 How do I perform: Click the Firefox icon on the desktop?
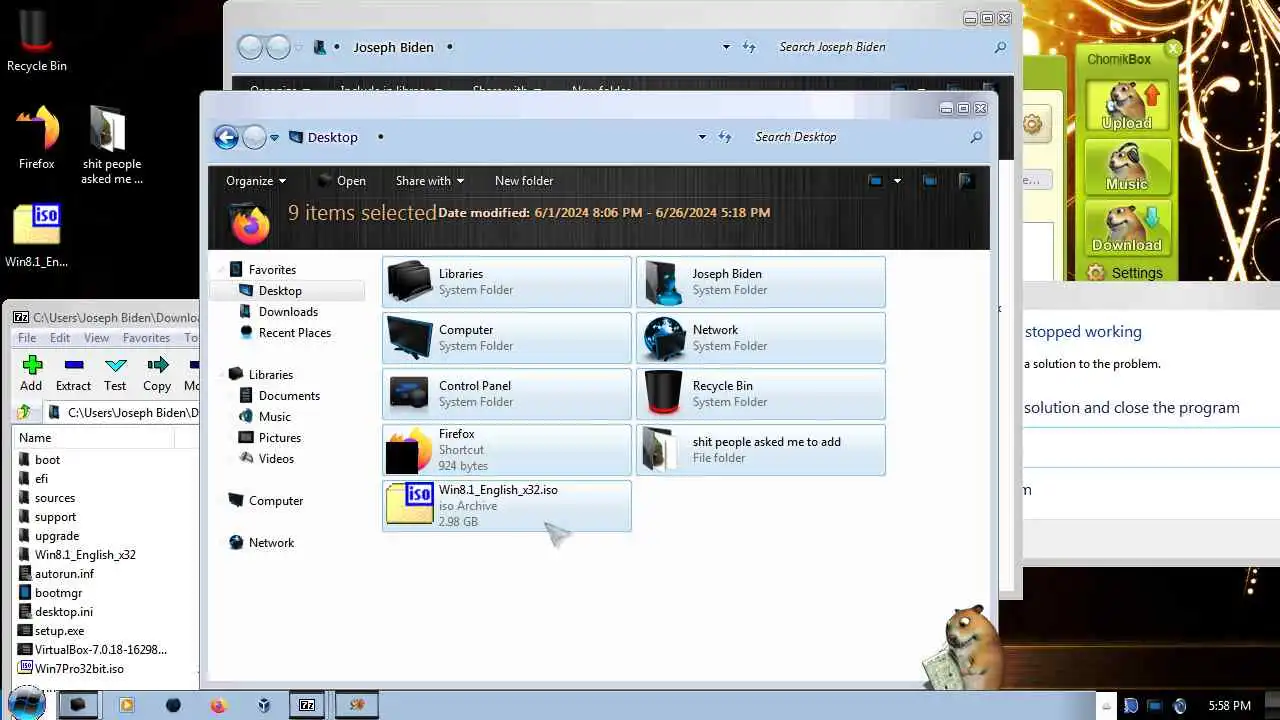click(37, 138)
